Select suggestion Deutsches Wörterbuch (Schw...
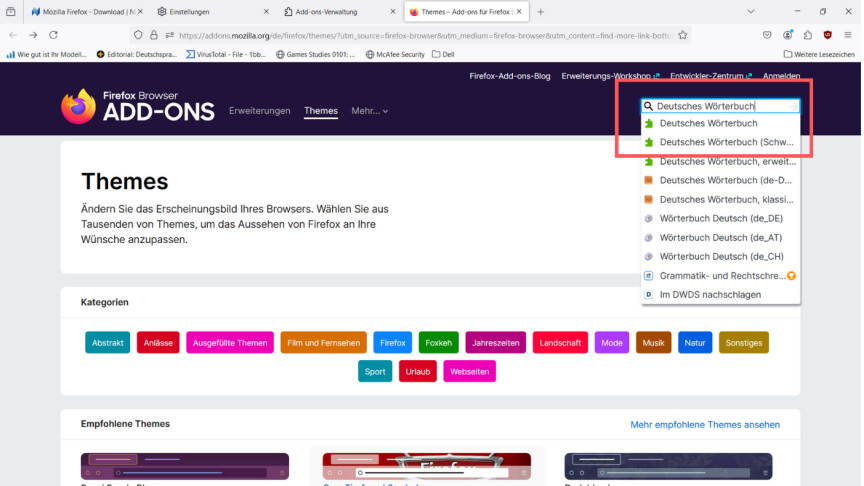 click(x=721, y=142)
